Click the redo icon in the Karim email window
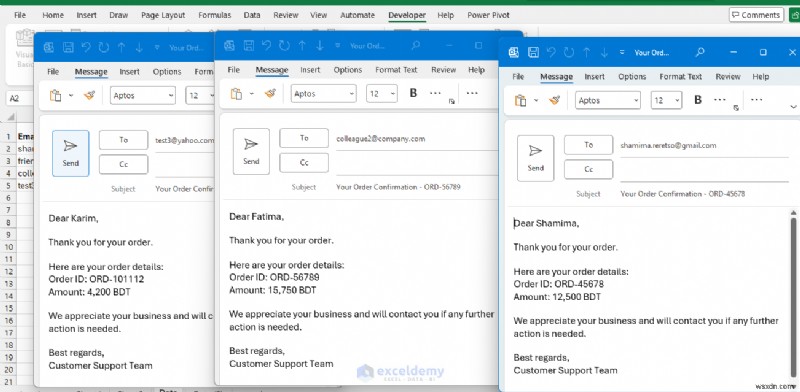800x392 pixels. pos(104,47)
